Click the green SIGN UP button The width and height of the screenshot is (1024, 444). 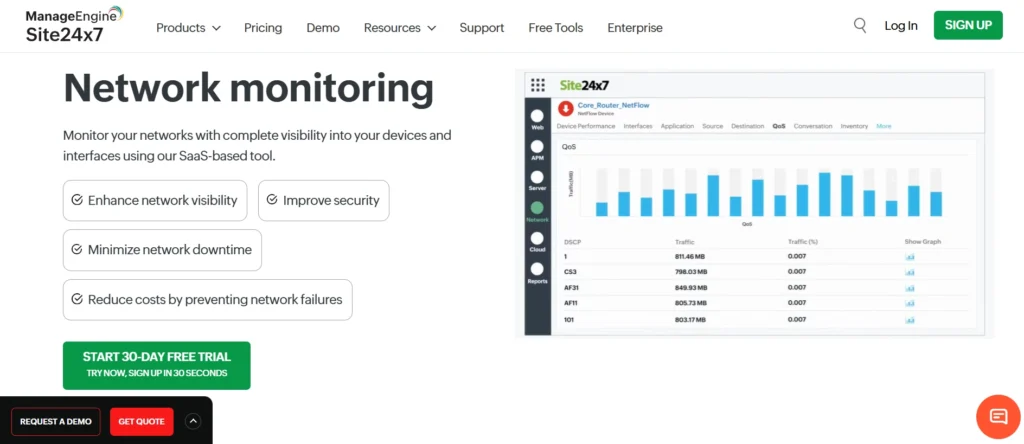click(968, 25)
